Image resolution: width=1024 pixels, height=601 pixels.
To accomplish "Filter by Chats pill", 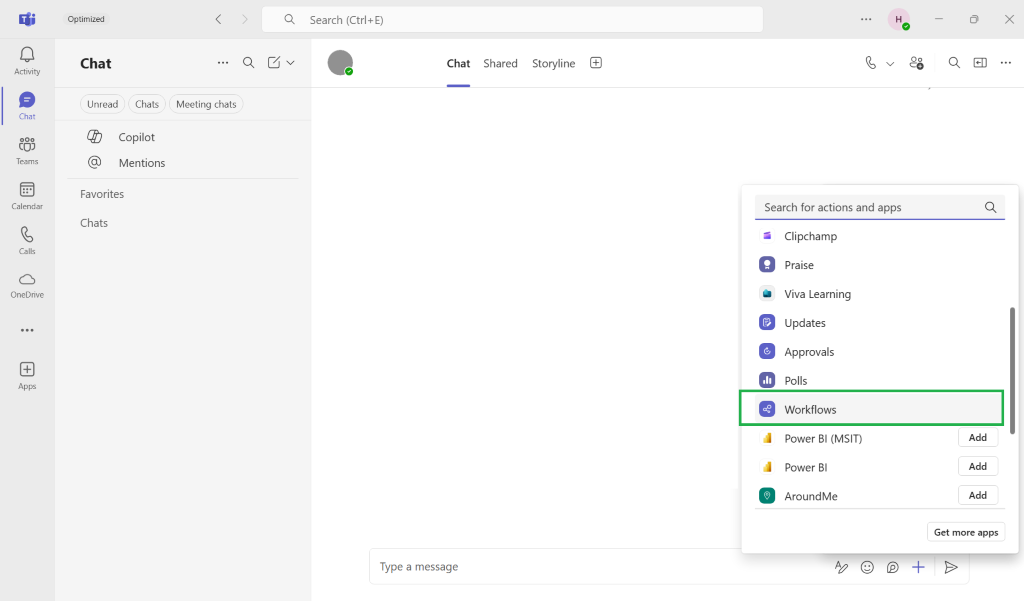I will pyautogui.click(x=147, y=104).
